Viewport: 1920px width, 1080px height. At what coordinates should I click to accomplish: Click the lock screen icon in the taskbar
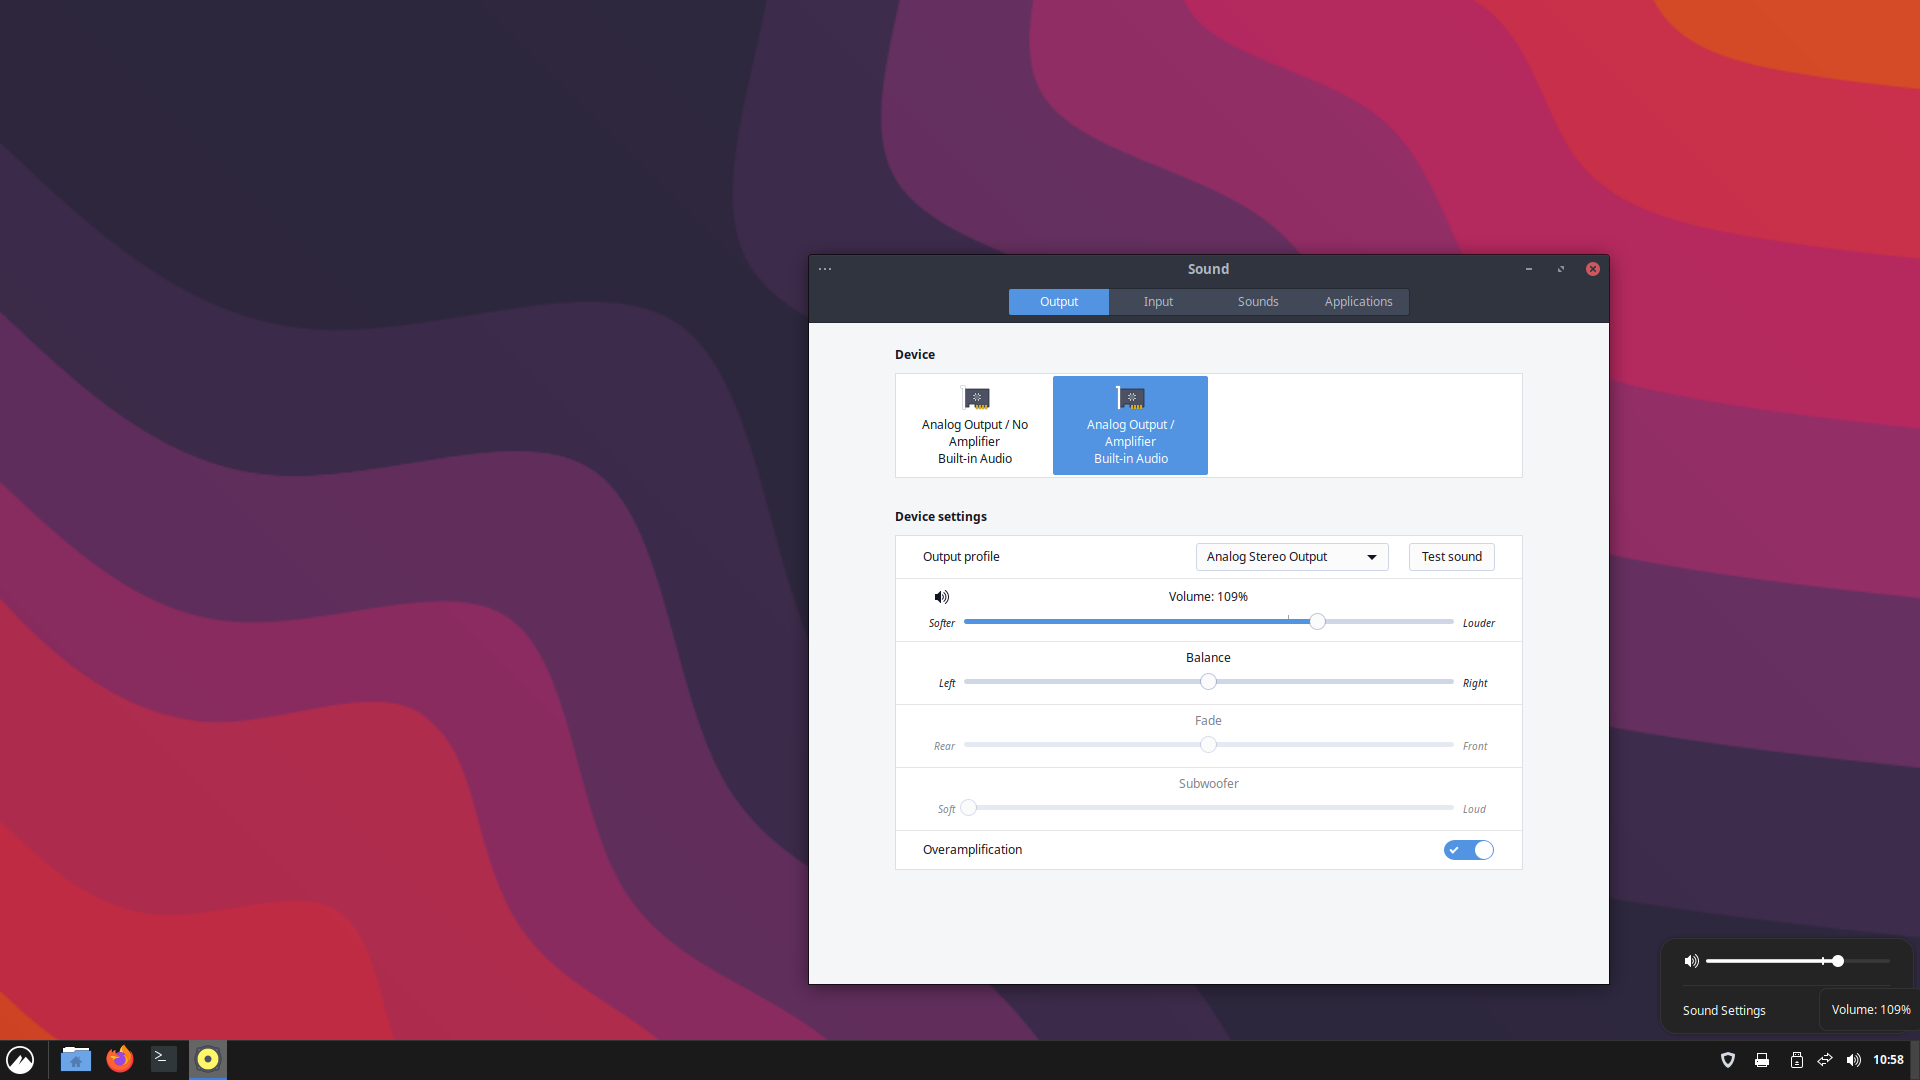(x=1795, y=1058)
